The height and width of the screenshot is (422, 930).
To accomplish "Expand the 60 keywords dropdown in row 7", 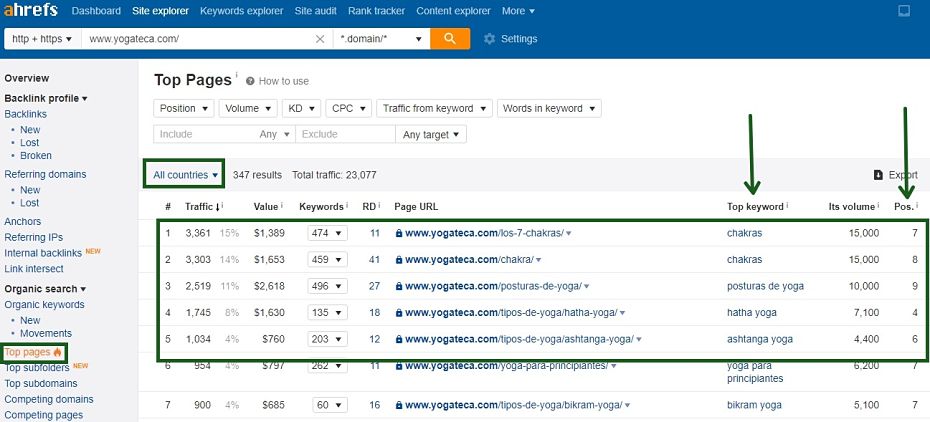I will pos(330,405).
